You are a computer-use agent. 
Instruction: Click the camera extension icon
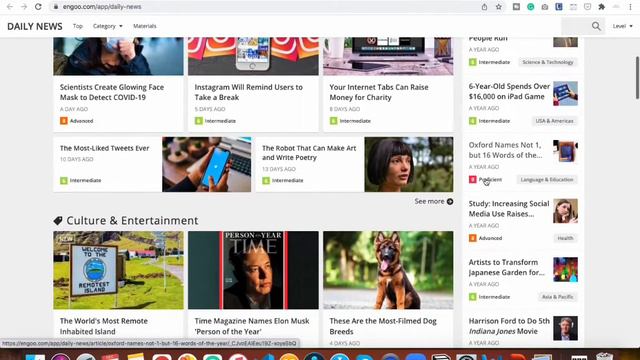545,7
